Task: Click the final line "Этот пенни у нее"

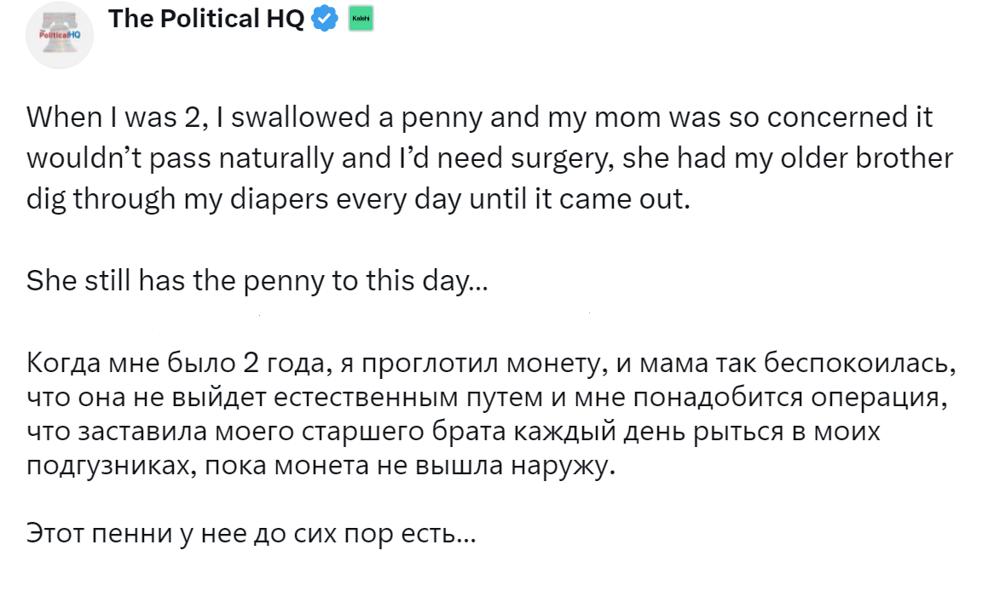Action: (250, 533)
